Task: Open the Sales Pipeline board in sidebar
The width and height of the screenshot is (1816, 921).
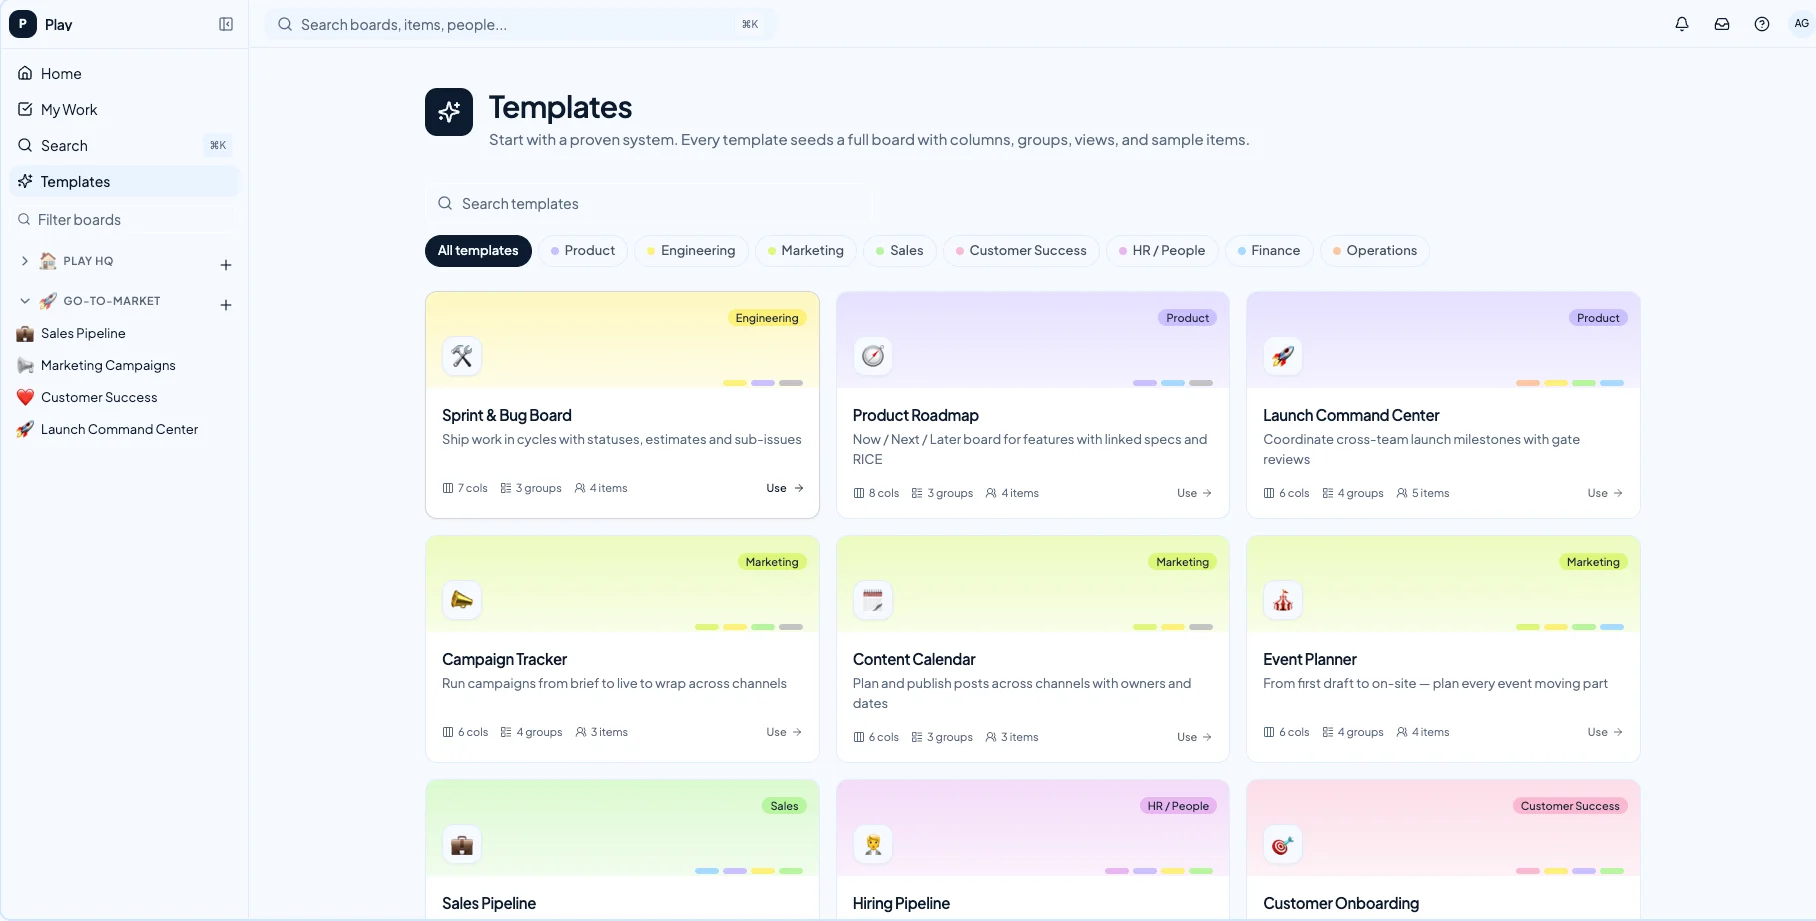Action: click(125, 333)
